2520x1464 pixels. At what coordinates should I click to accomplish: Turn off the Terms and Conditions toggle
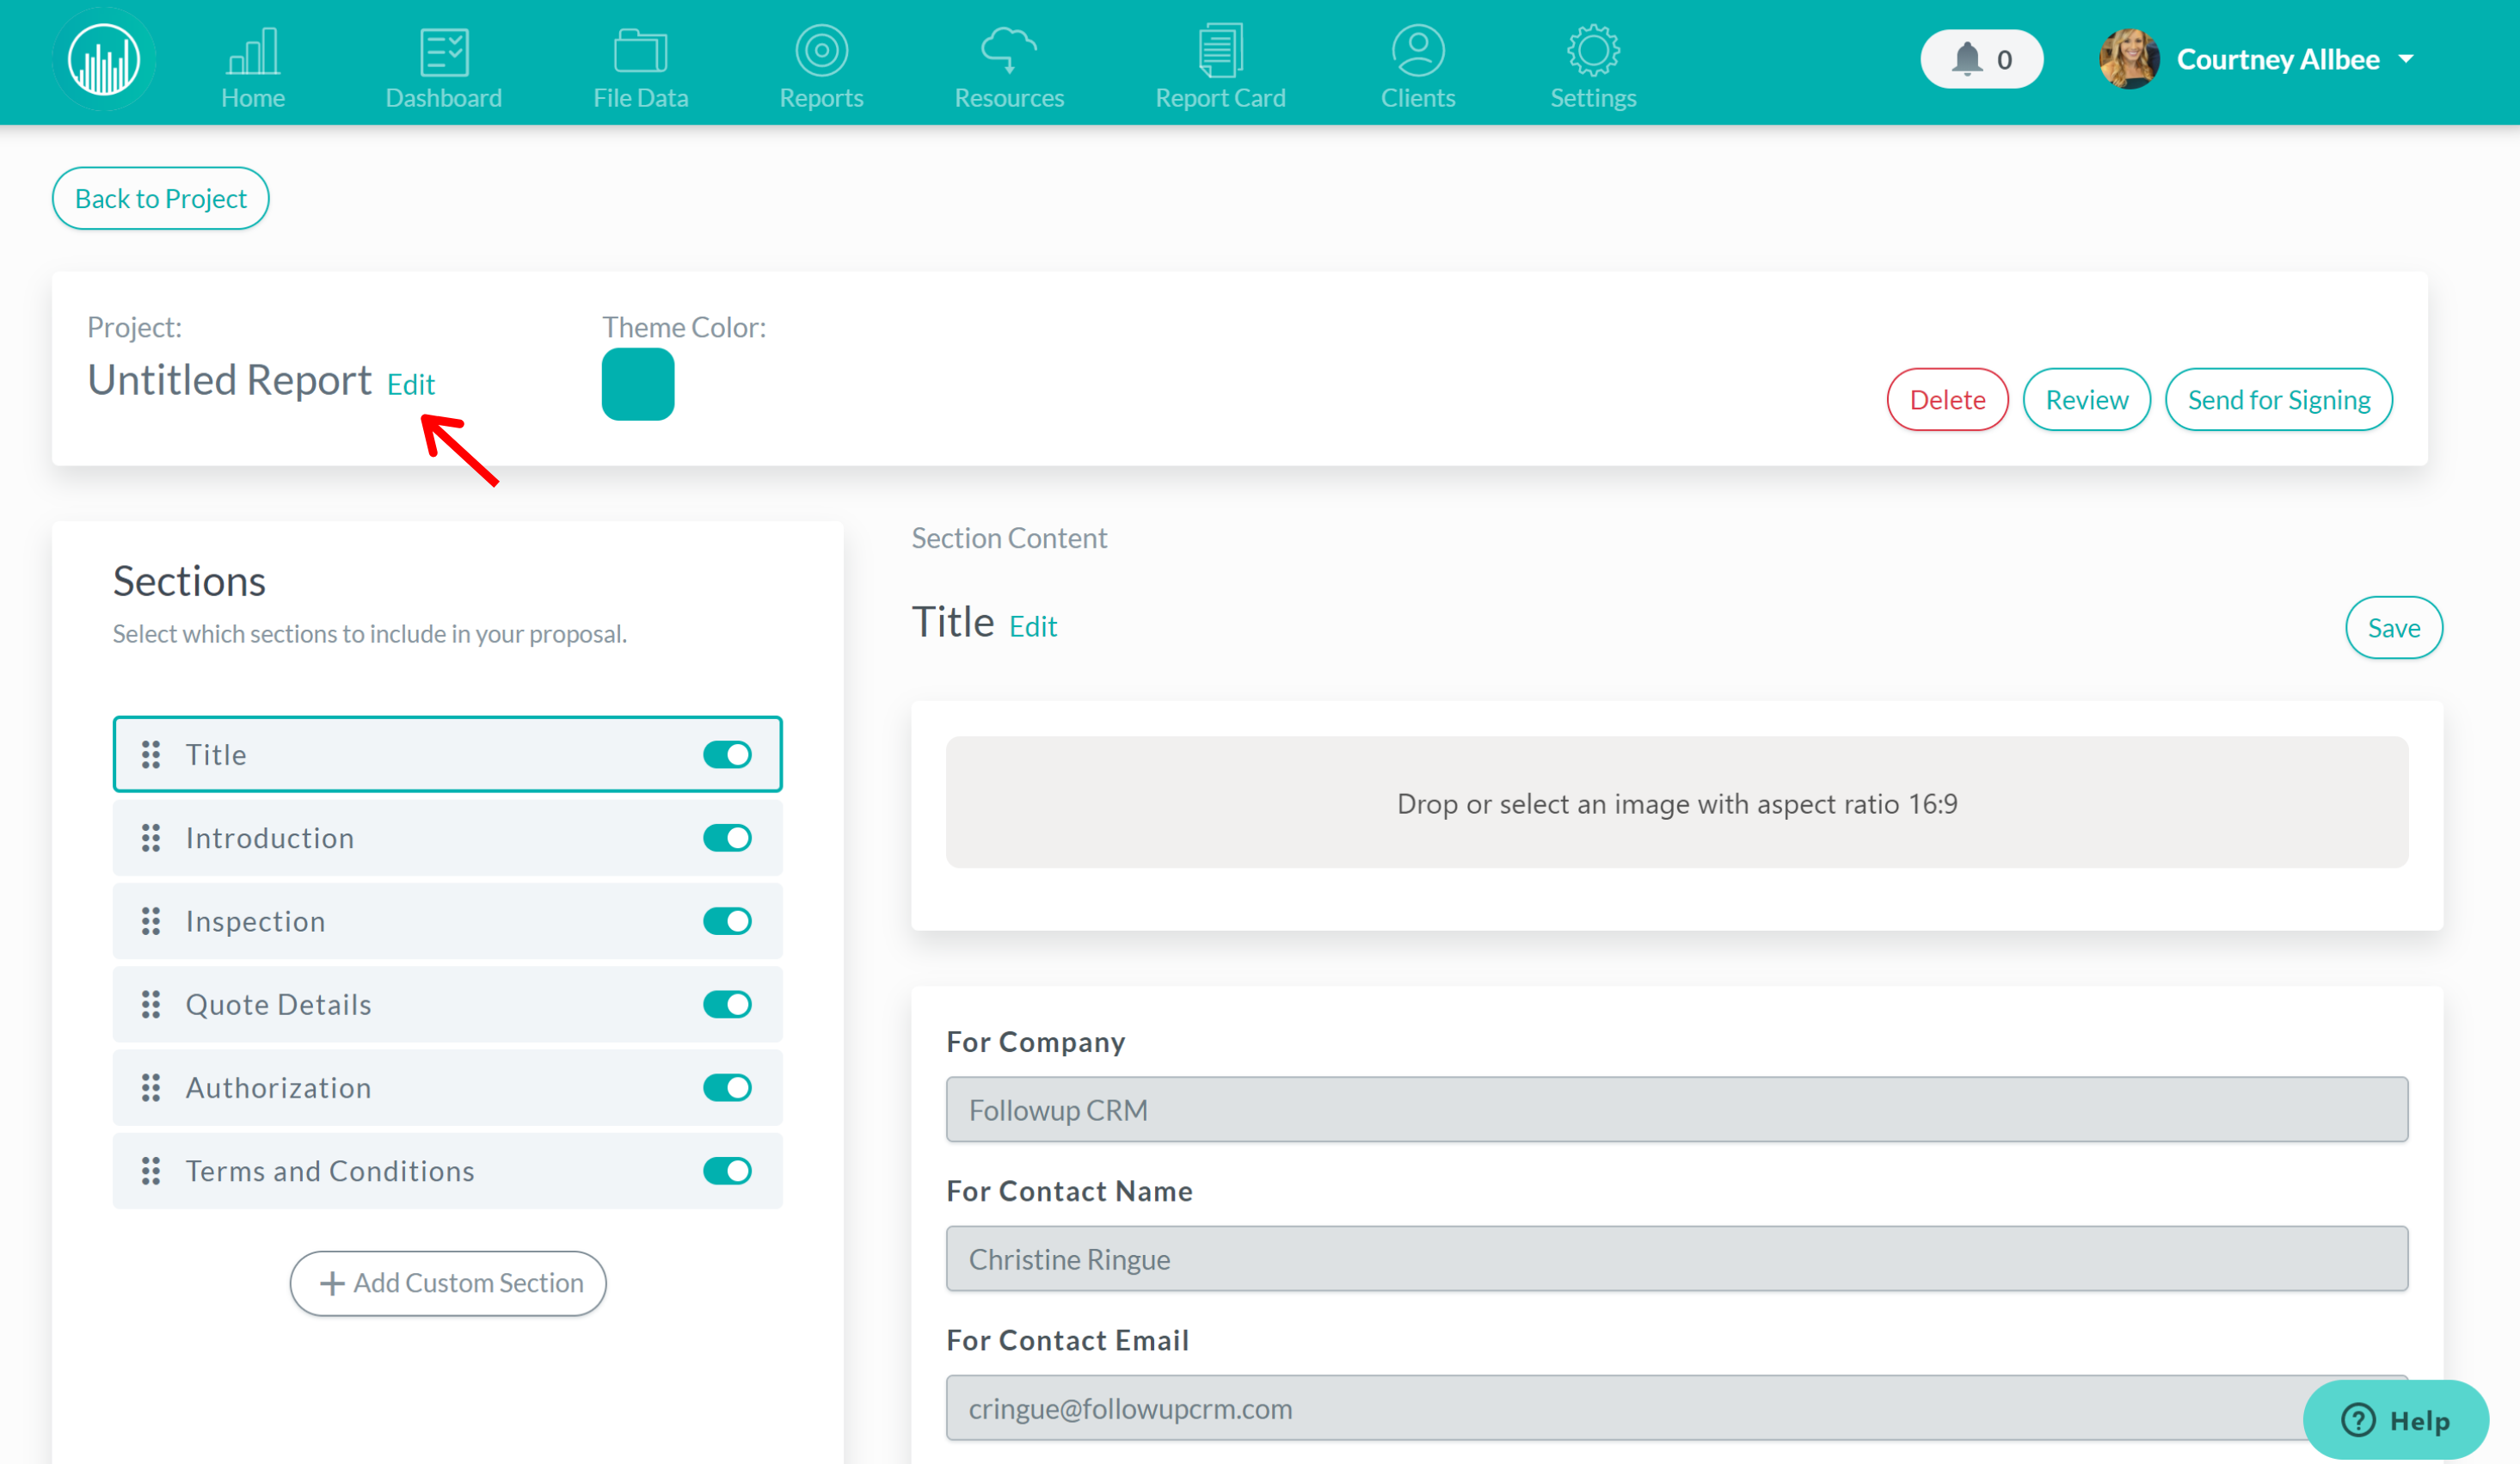pos(728,1170)
